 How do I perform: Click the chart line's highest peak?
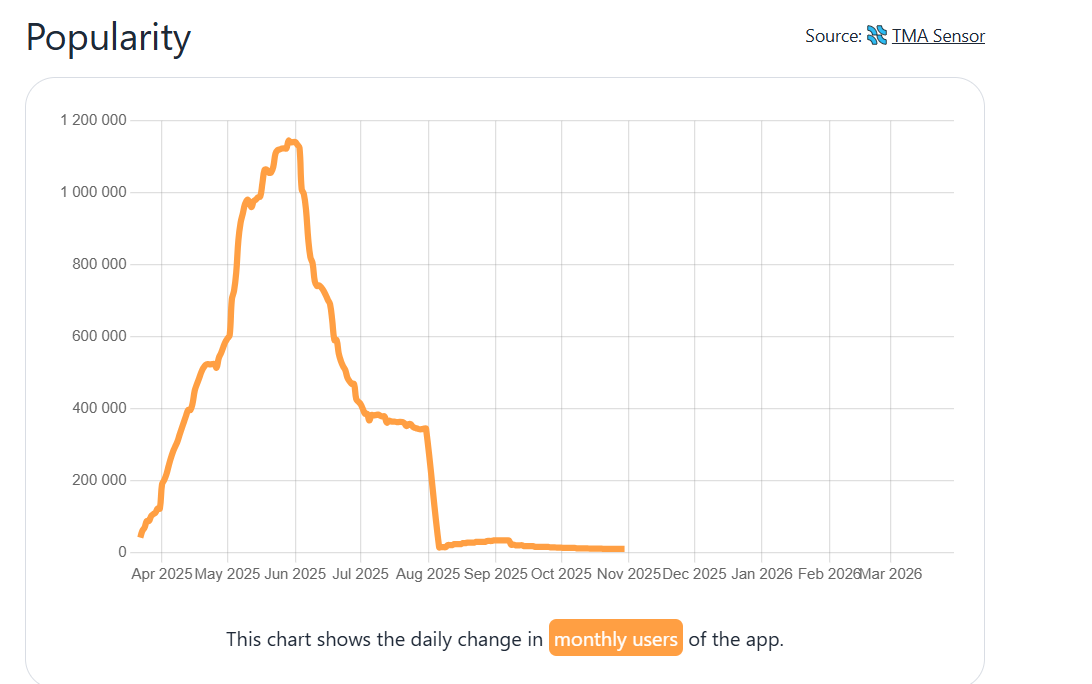289,142
